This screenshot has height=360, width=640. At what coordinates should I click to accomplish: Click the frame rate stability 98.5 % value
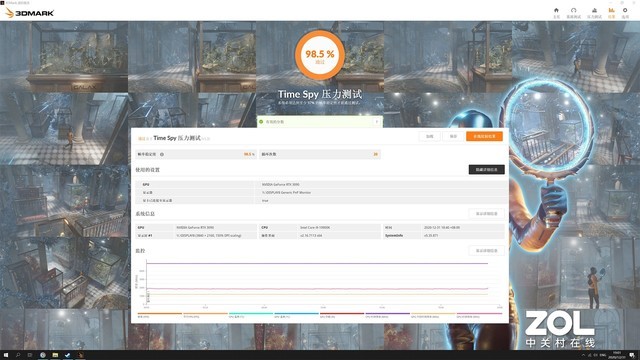click(x=249, y=154)
